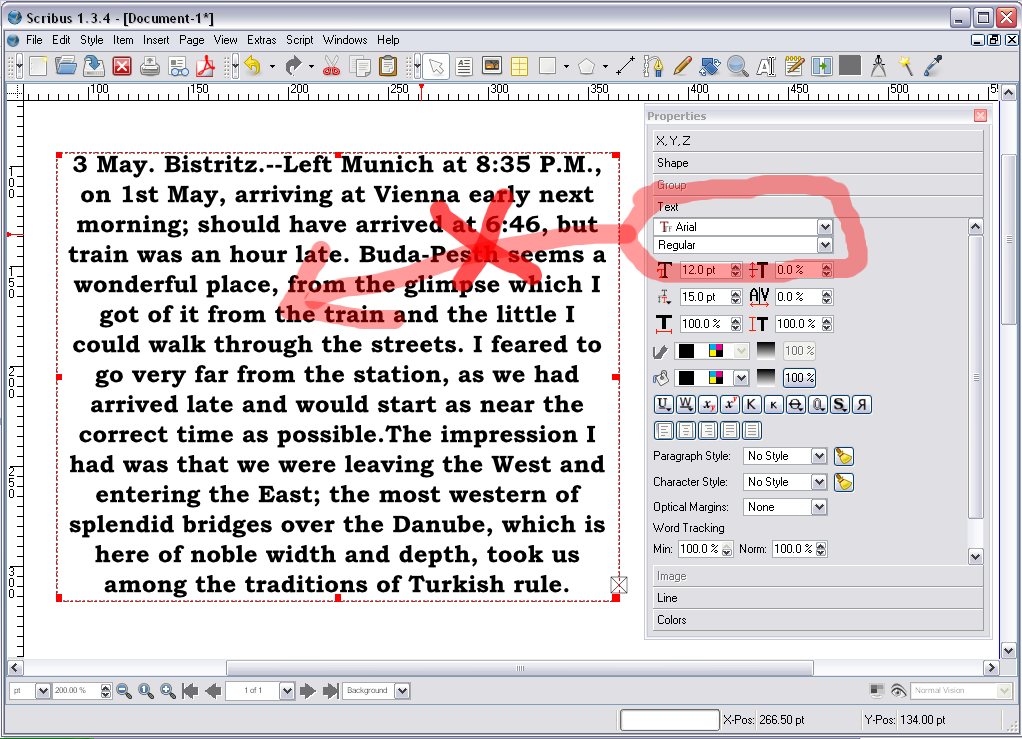Activate the Eye Dropper tool
This screenshot has width=1022, height=739.
tap(933, 67)
